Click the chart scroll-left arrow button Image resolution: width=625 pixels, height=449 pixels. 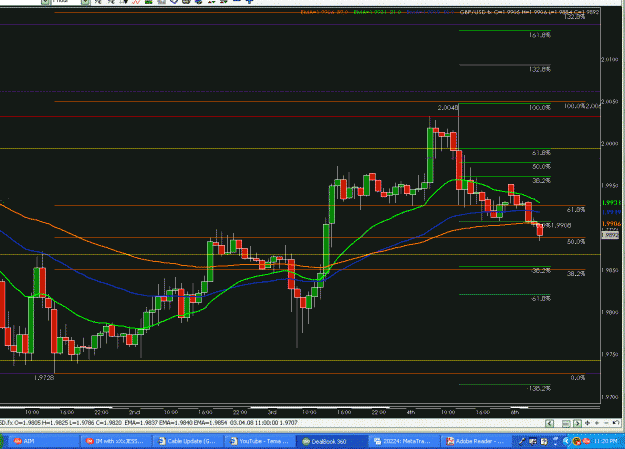tap(549, 423)
